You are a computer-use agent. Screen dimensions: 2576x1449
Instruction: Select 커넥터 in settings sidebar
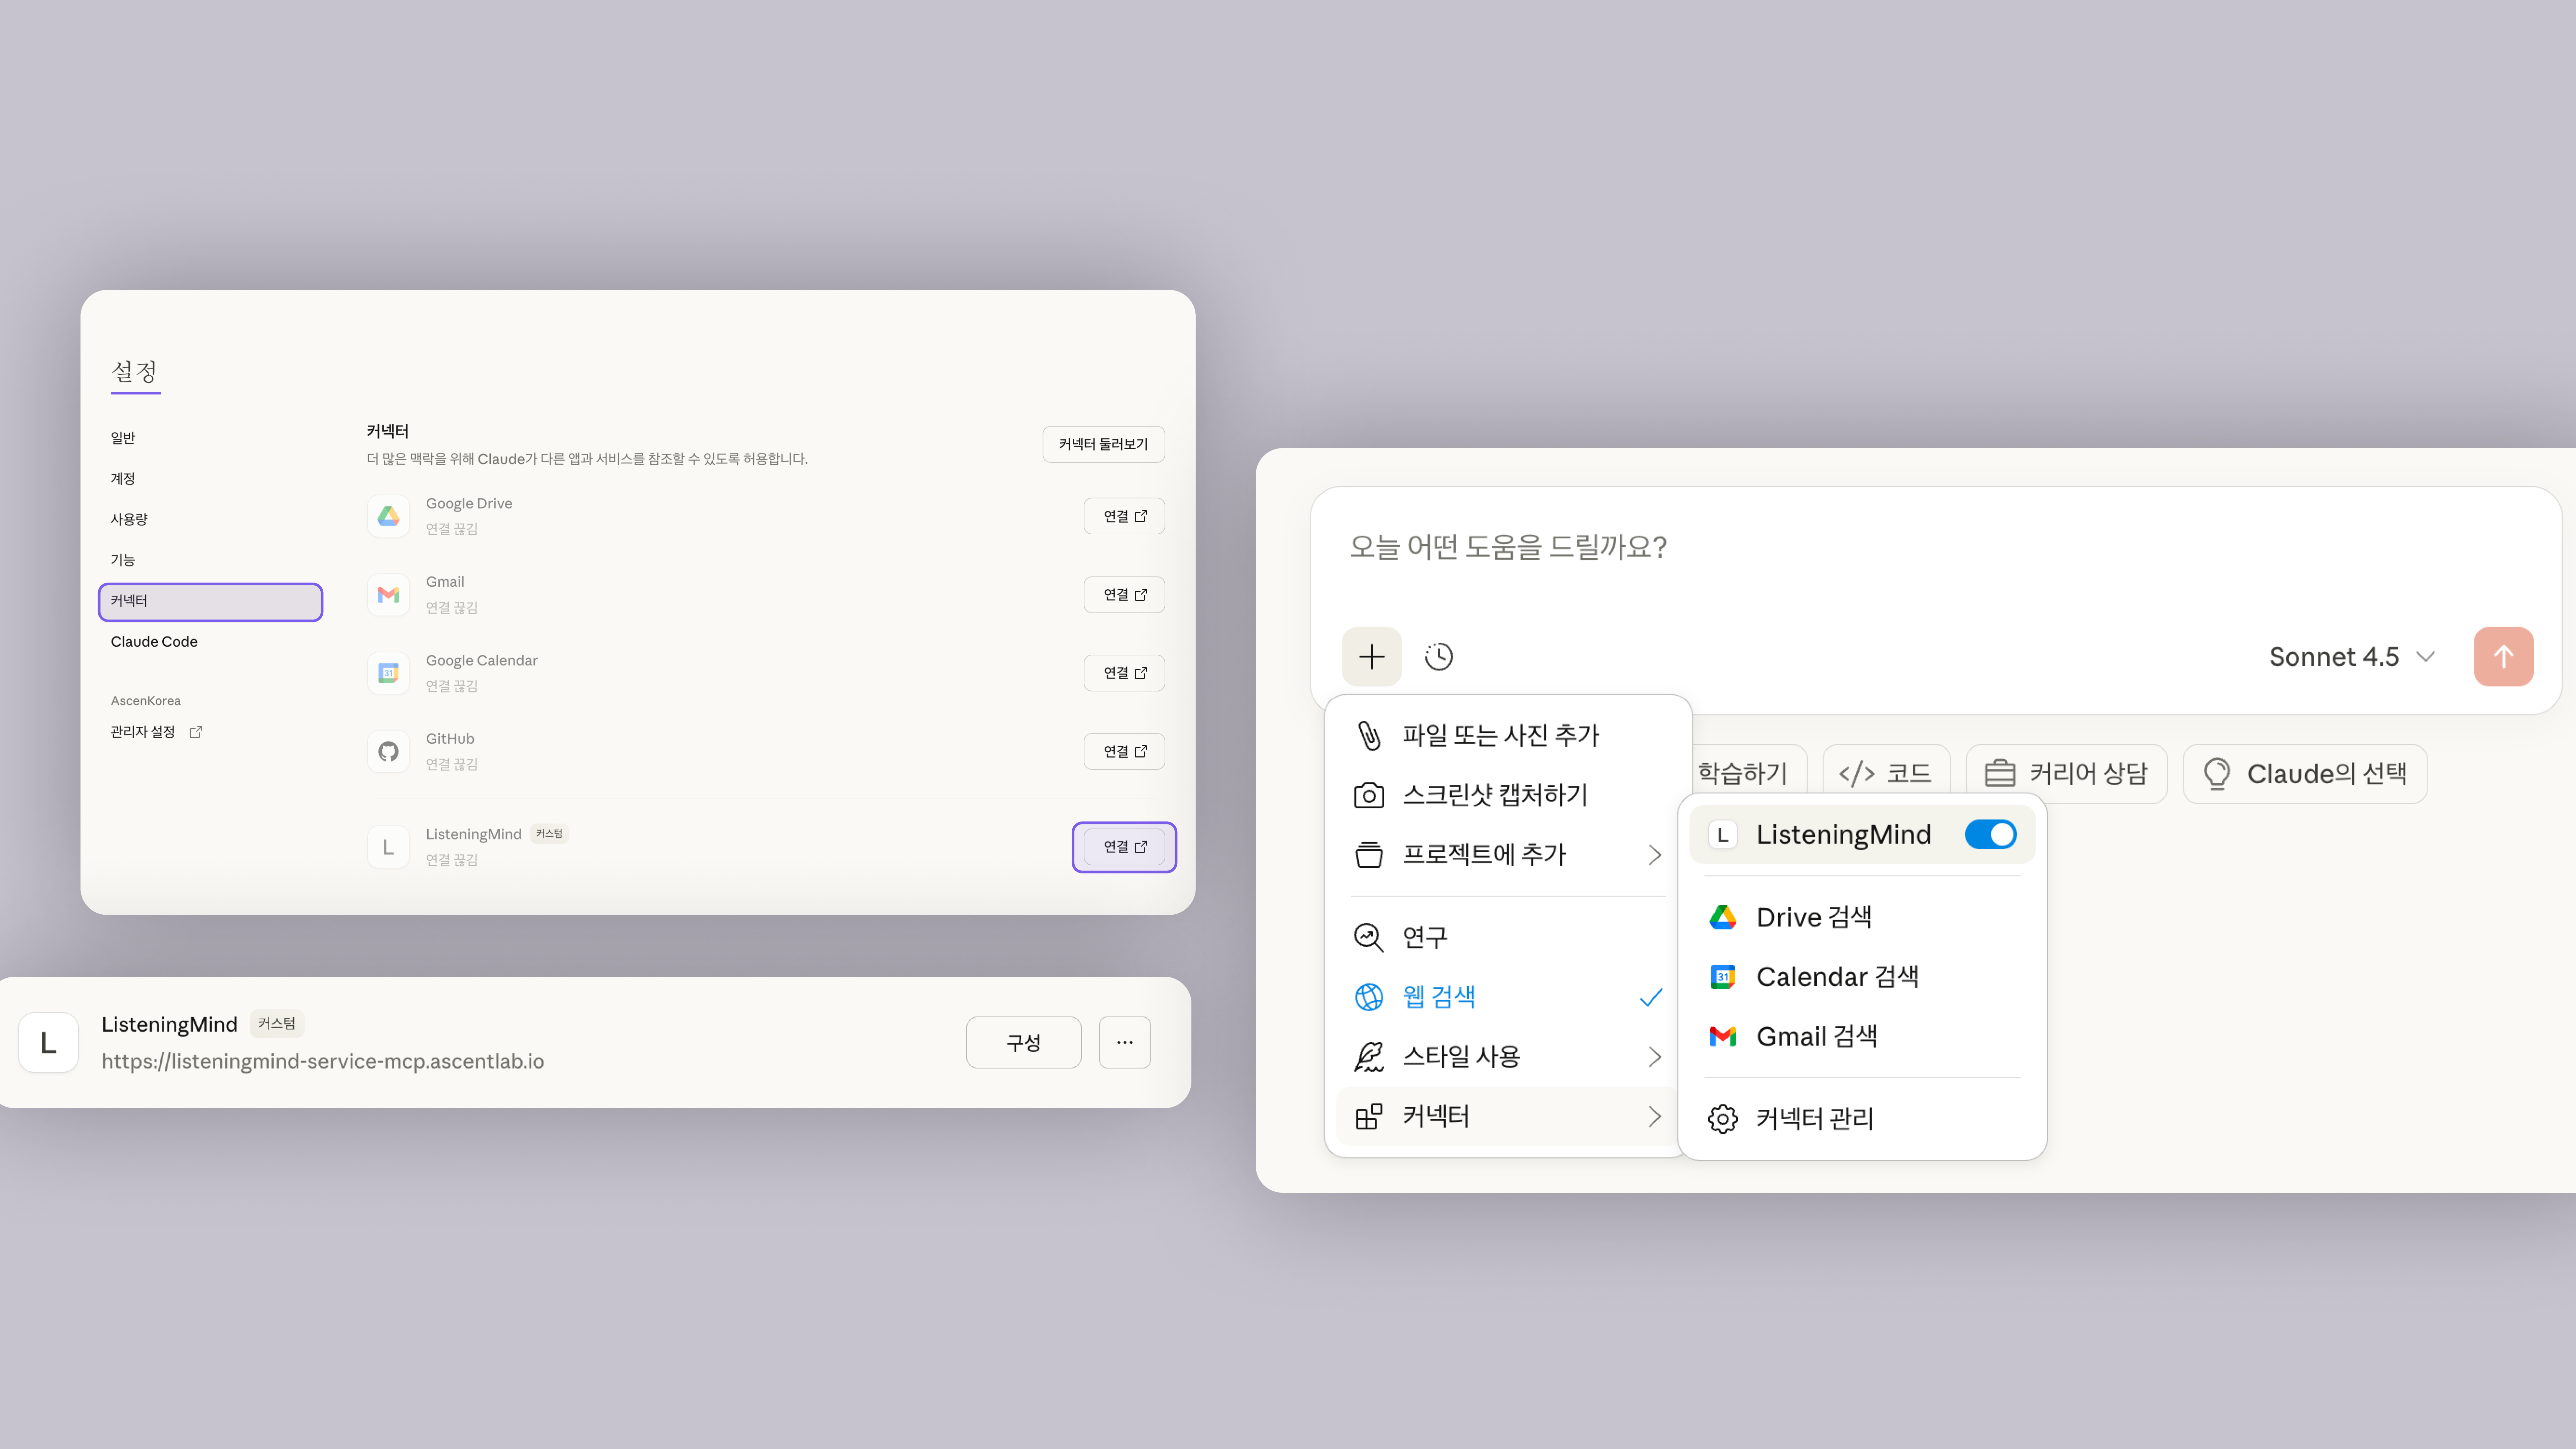coord(210,601)
